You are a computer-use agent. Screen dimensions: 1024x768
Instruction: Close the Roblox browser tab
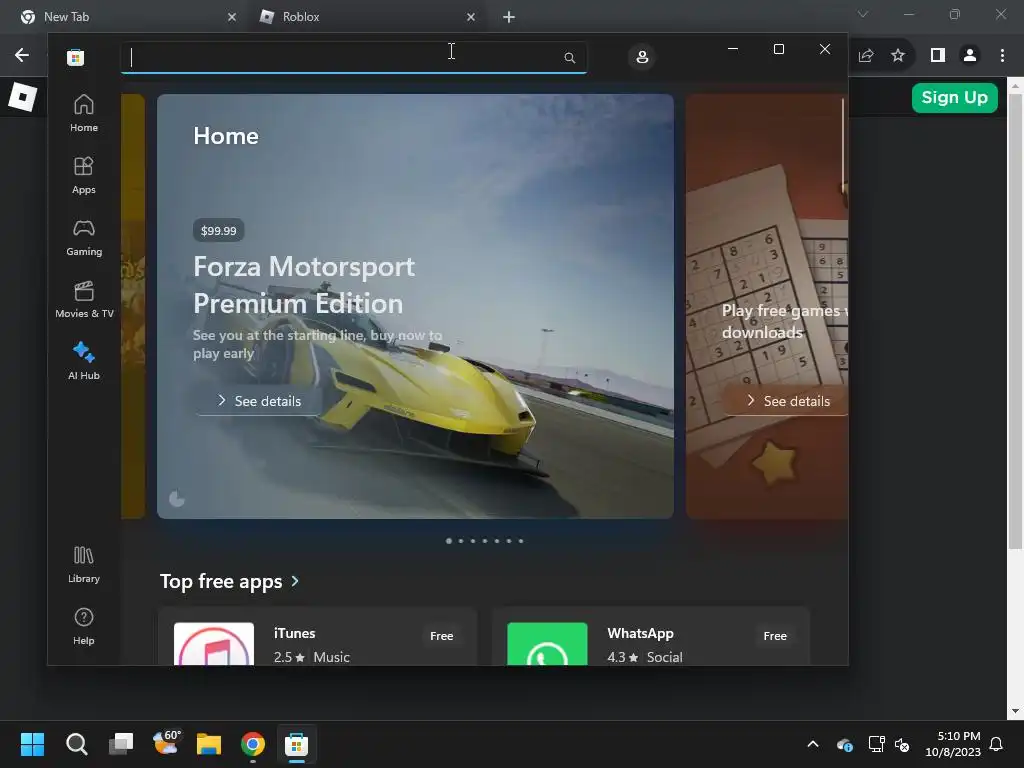471,17
